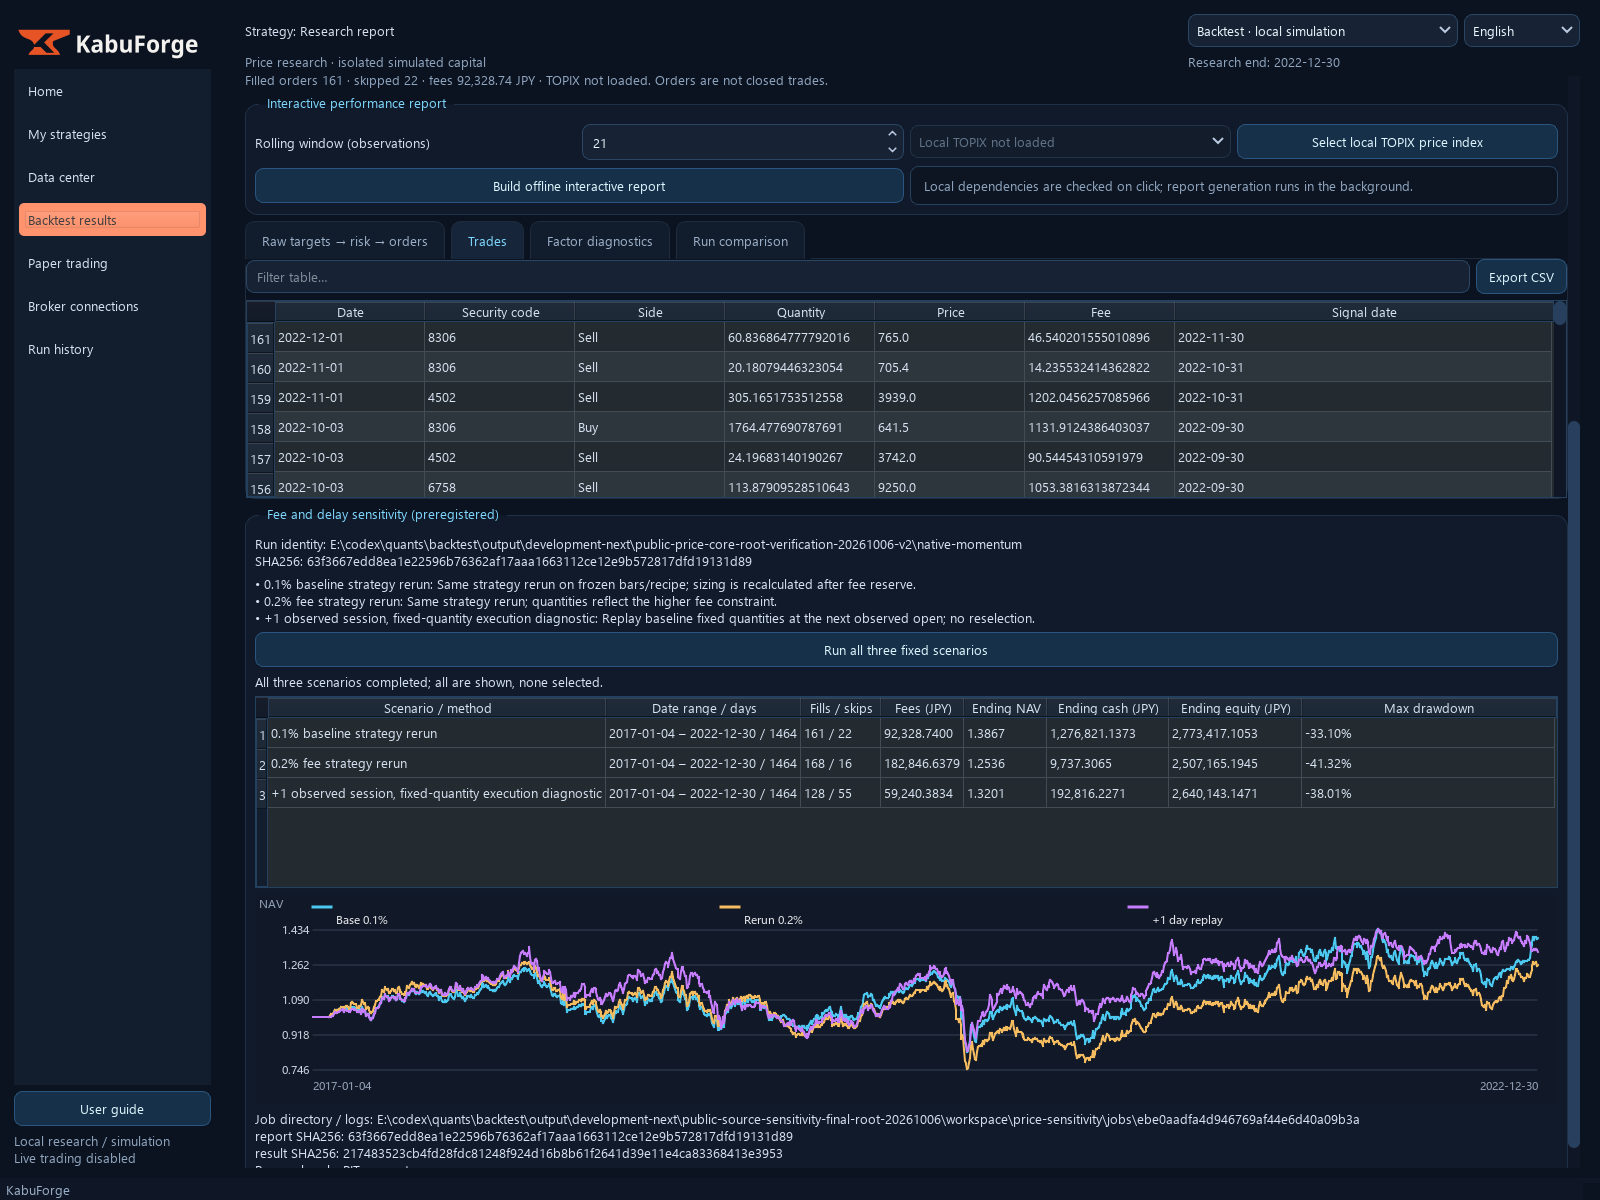
Task: Click the Rerun 0.2% legend swatch
Action: (x=730, y=907)
